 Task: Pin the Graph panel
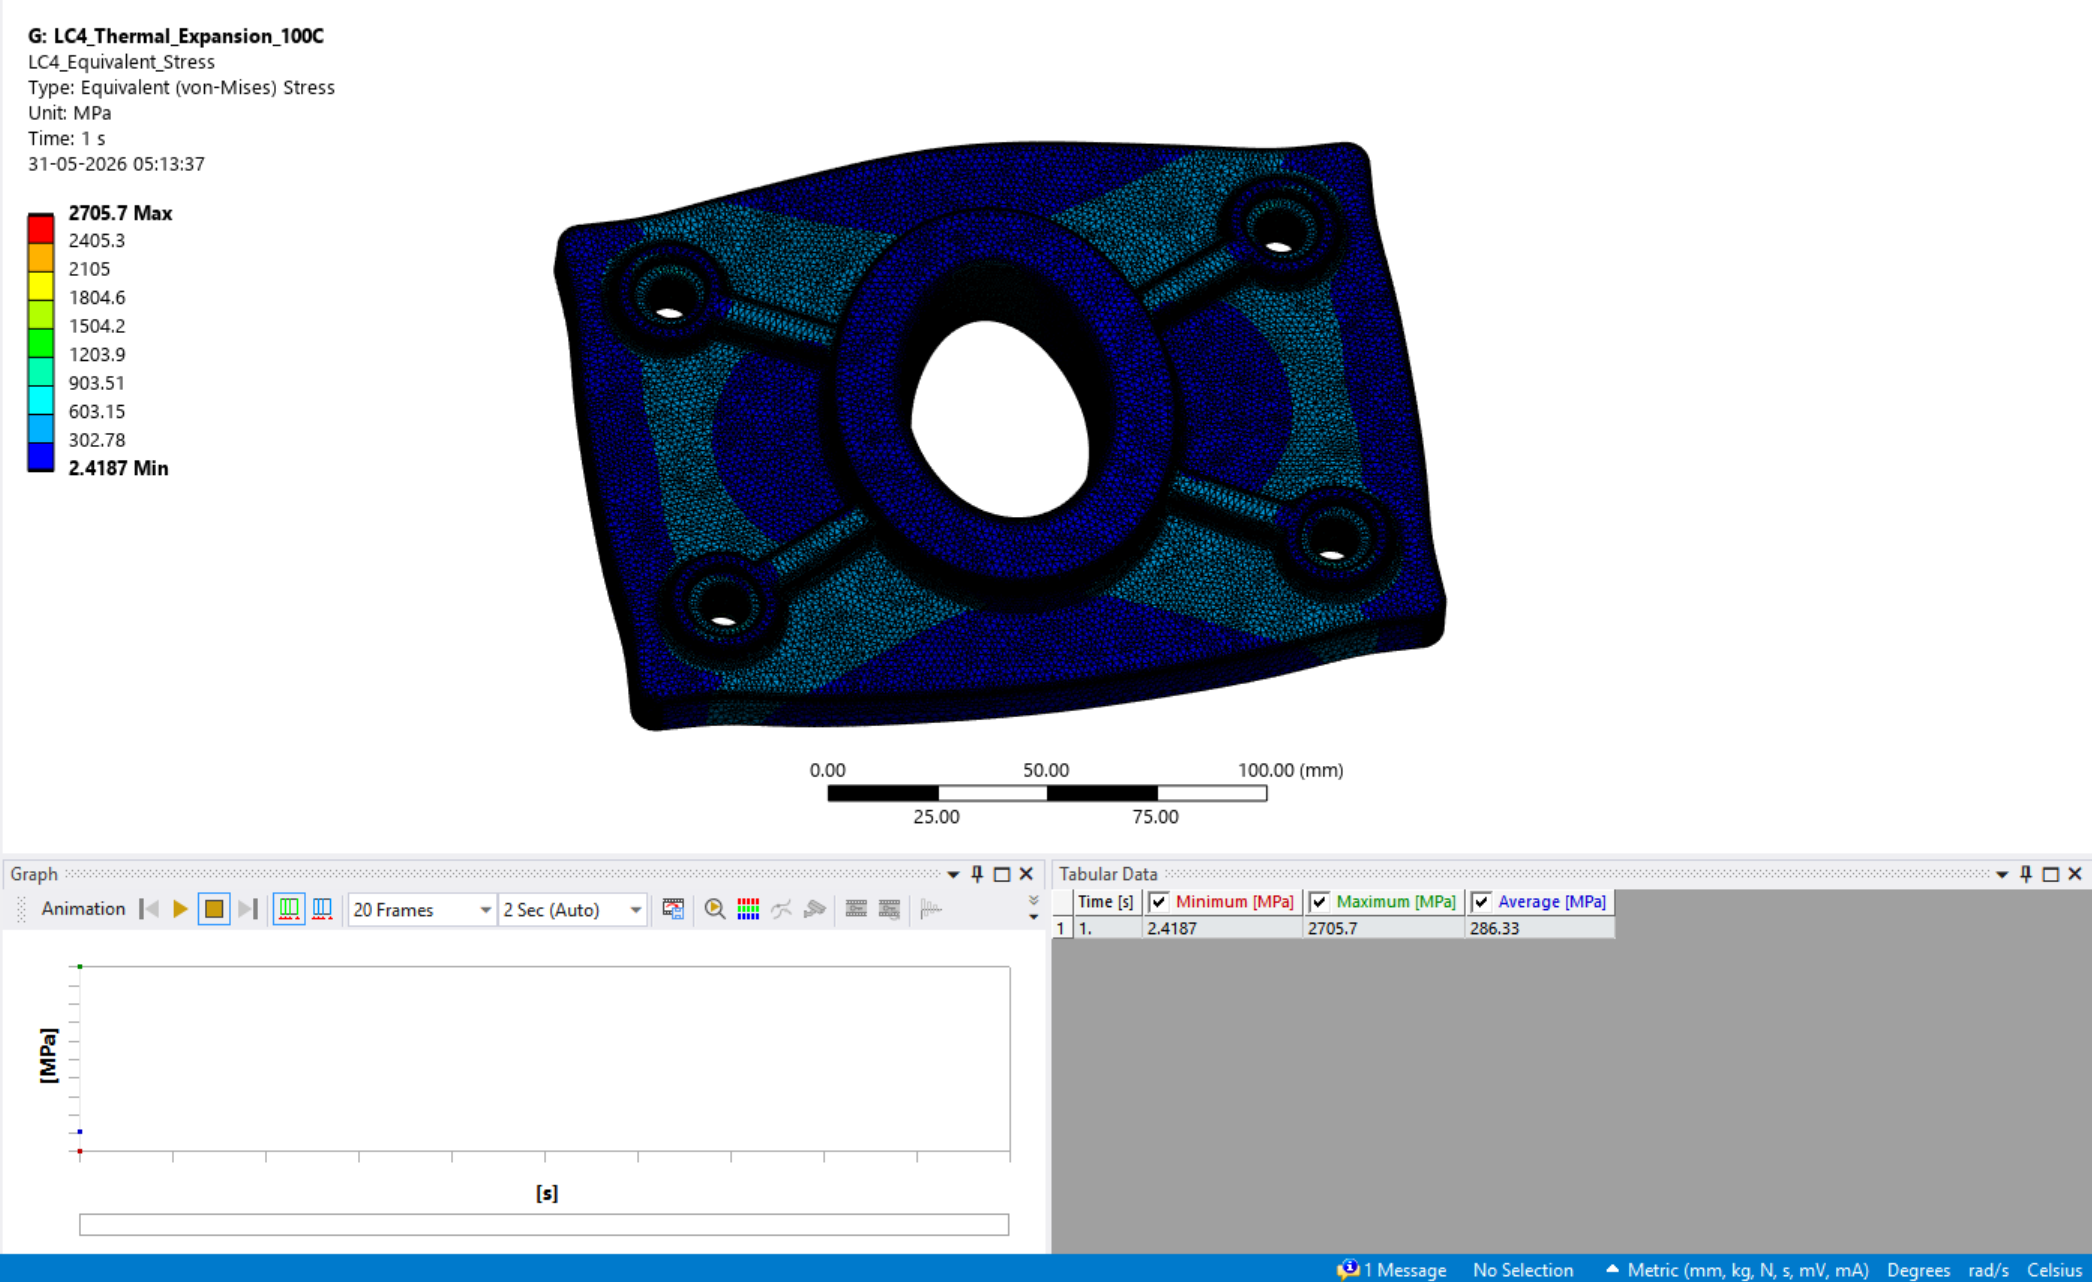click(977, 874)
